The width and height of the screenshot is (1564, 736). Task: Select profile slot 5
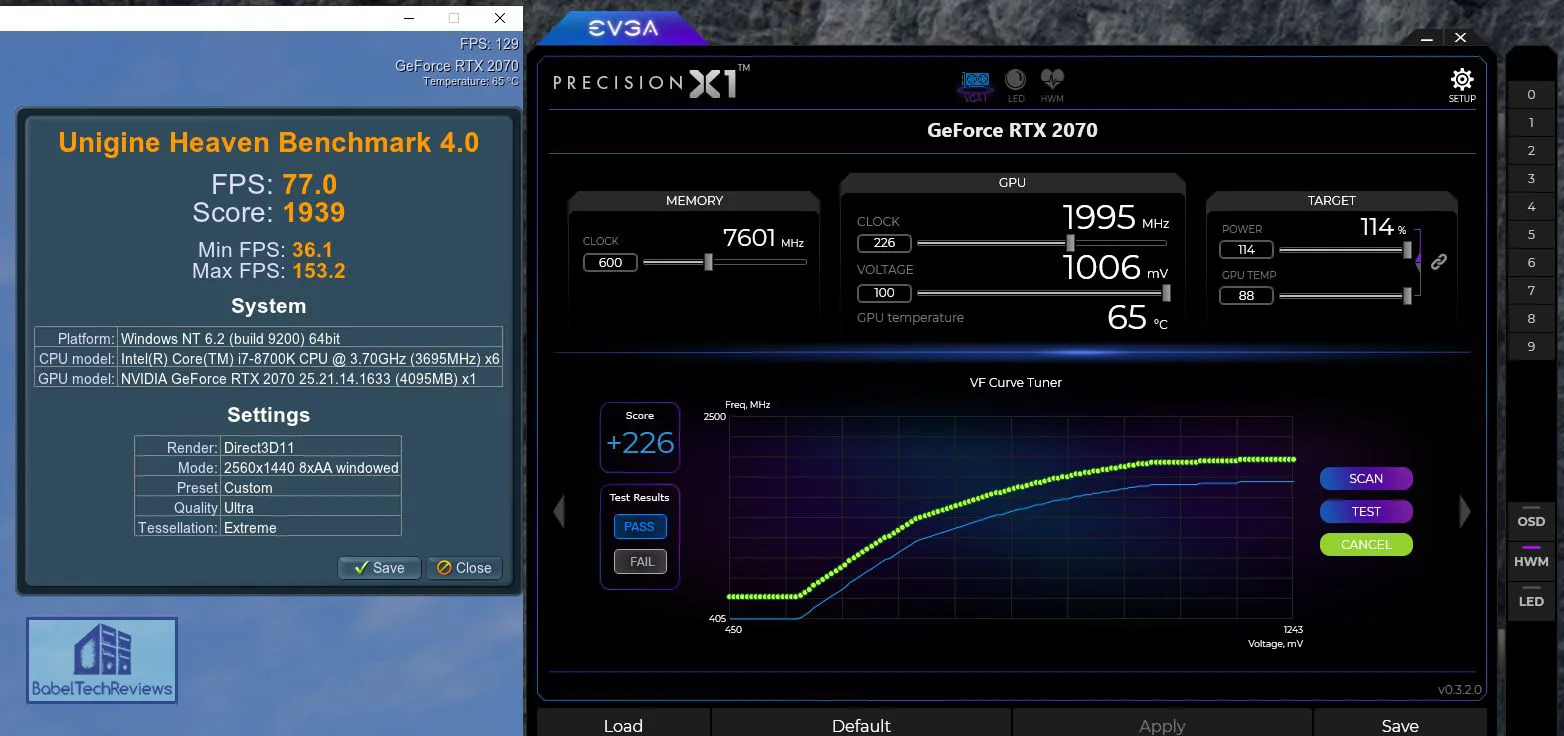[x=1531, y=235]
